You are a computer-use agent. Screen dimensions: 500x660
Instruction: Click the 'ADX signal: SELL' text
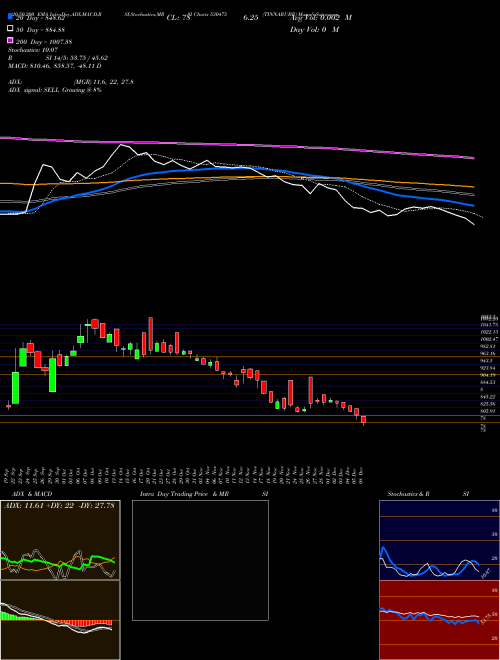pyautogui.click(x=55, y=90)
